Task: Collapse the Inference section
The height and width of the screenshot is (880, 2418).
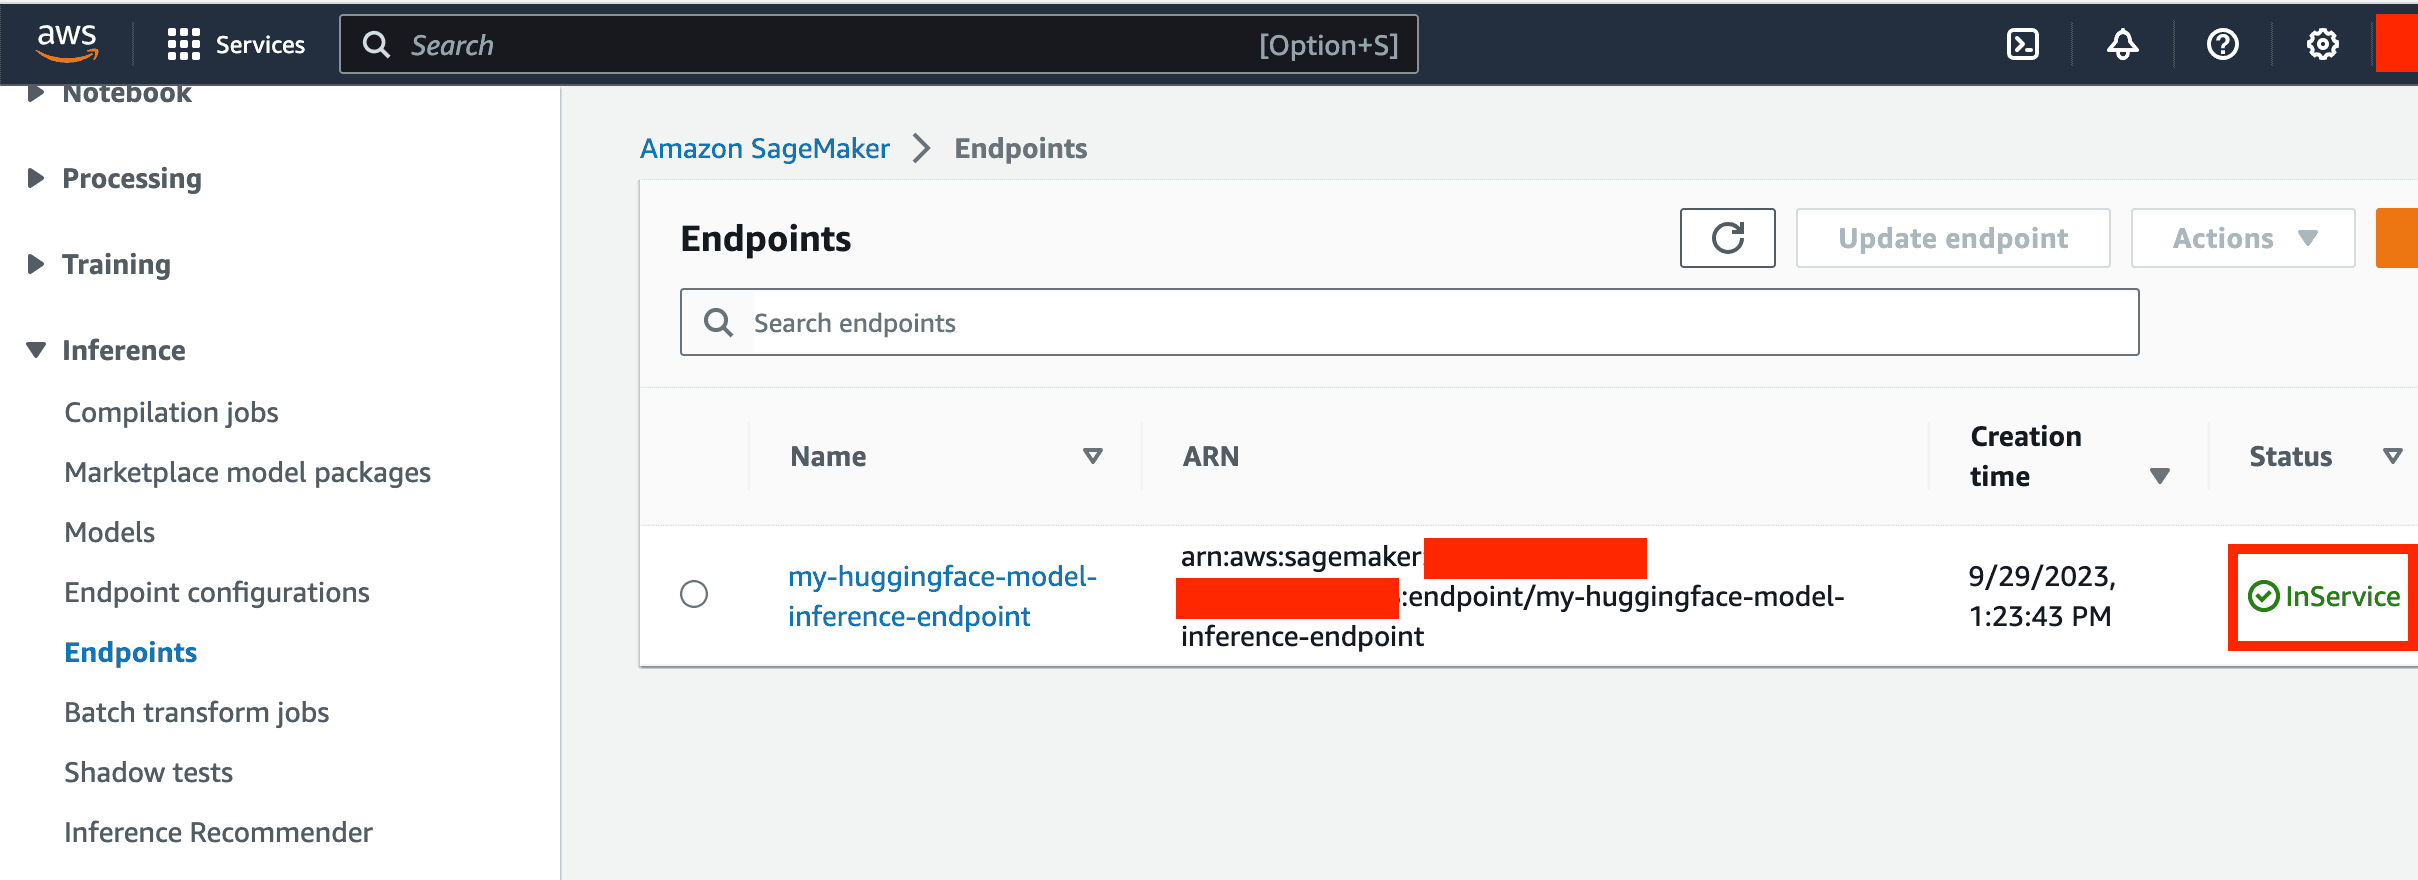Action: point(36,350)
